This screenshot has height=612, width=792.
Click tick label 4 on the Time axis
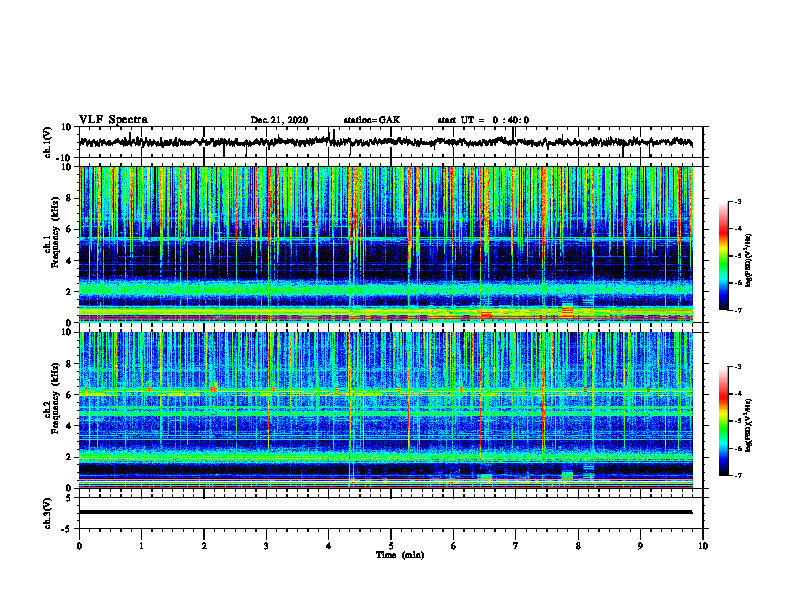pos(328,546)
